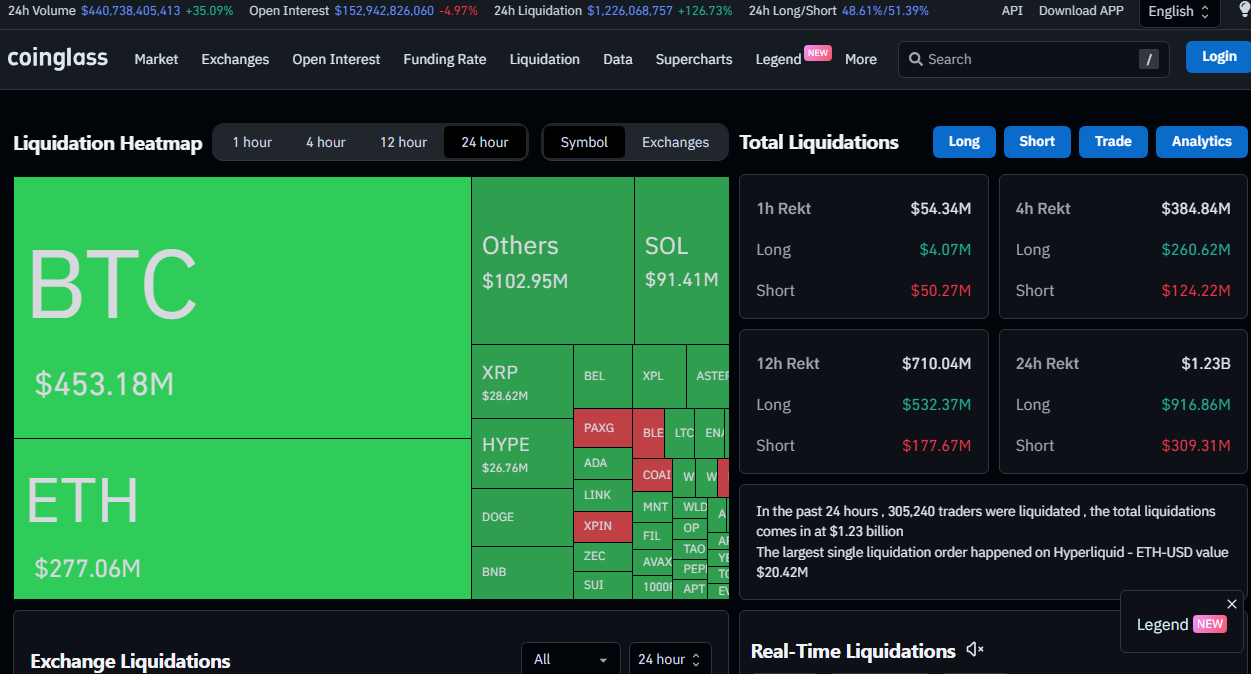Image resolution: width=1251 pixels, height=674 pixels.
Task: Close the Legend popup
Action: pyautogui.click(x=1231, y=604)
